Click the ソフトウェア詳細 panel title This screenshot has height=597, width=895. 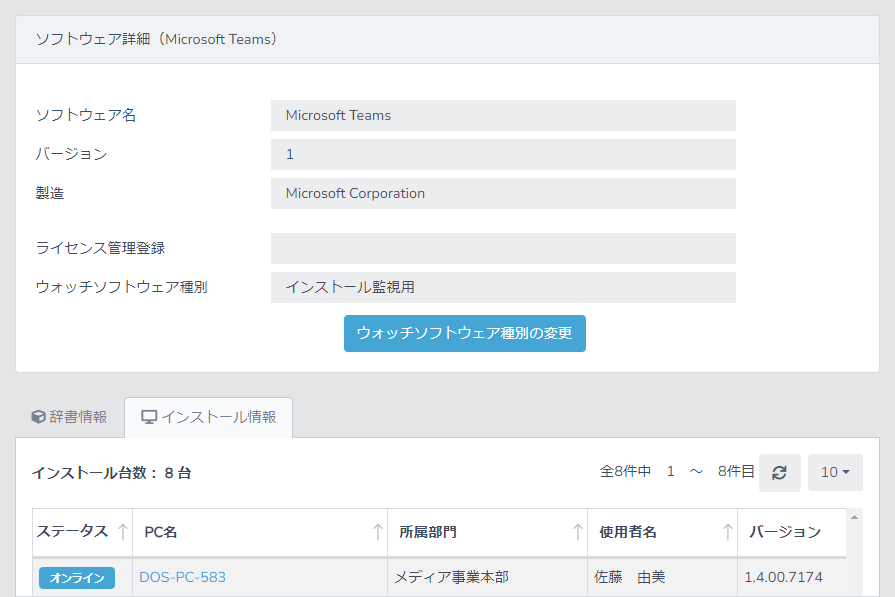(x=156, y=39)
